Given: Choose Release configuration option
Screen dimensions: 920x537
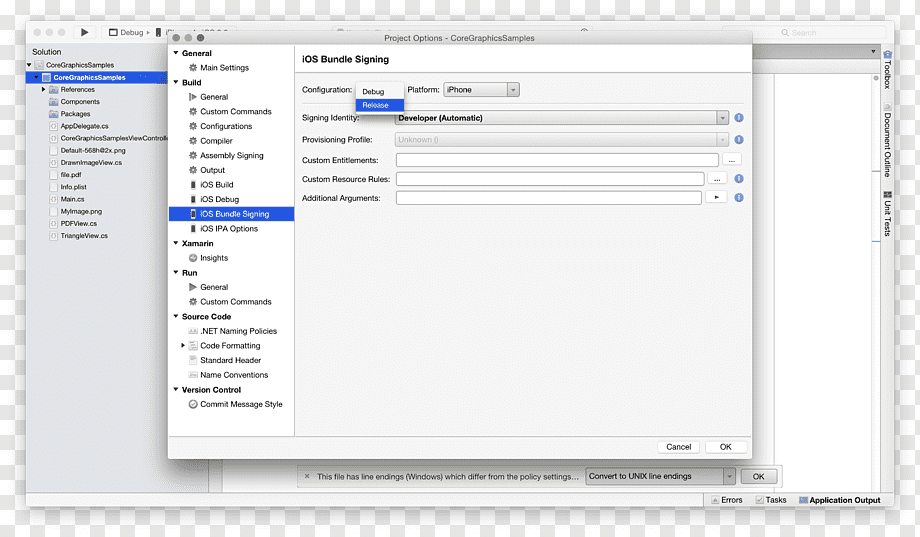Looking at the screenshot, I should tap(380, 105).
